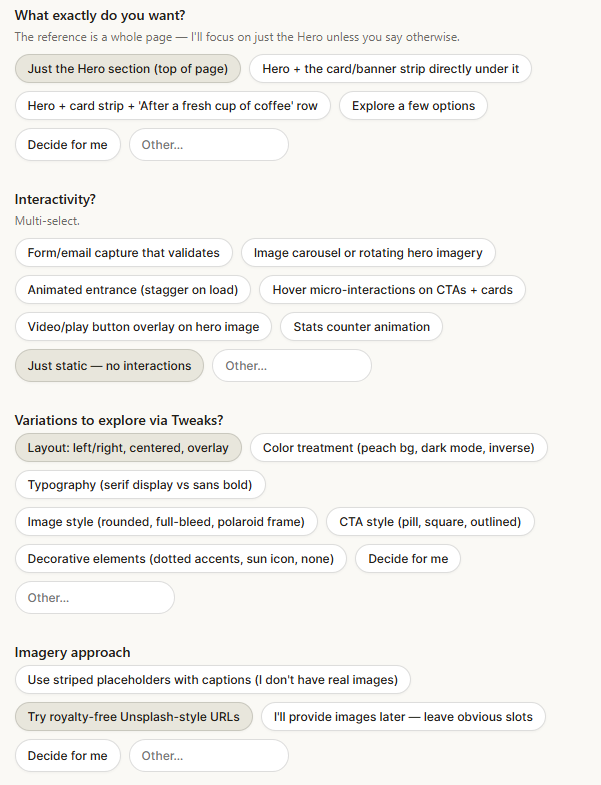Deselect 'Just static — no interactions'
Screen dimensions: 601x785
pyautogui.click(x=109, y=366)
